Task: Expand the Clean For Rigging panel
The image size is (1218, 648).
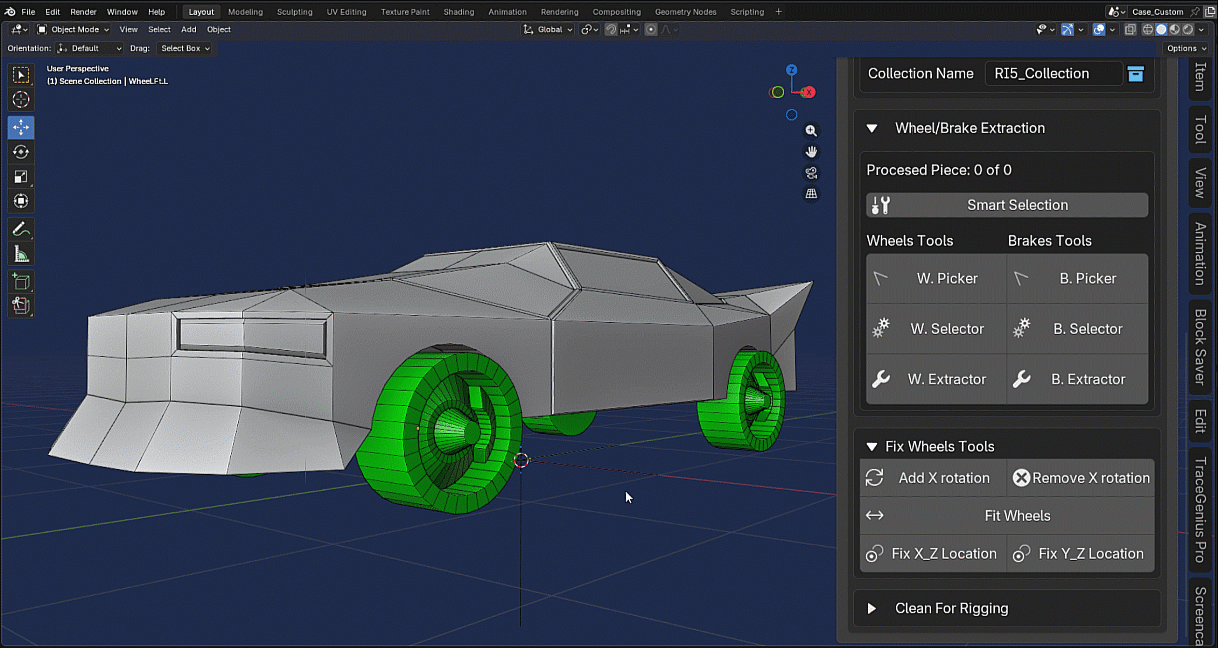Action: tap(871, 608)
